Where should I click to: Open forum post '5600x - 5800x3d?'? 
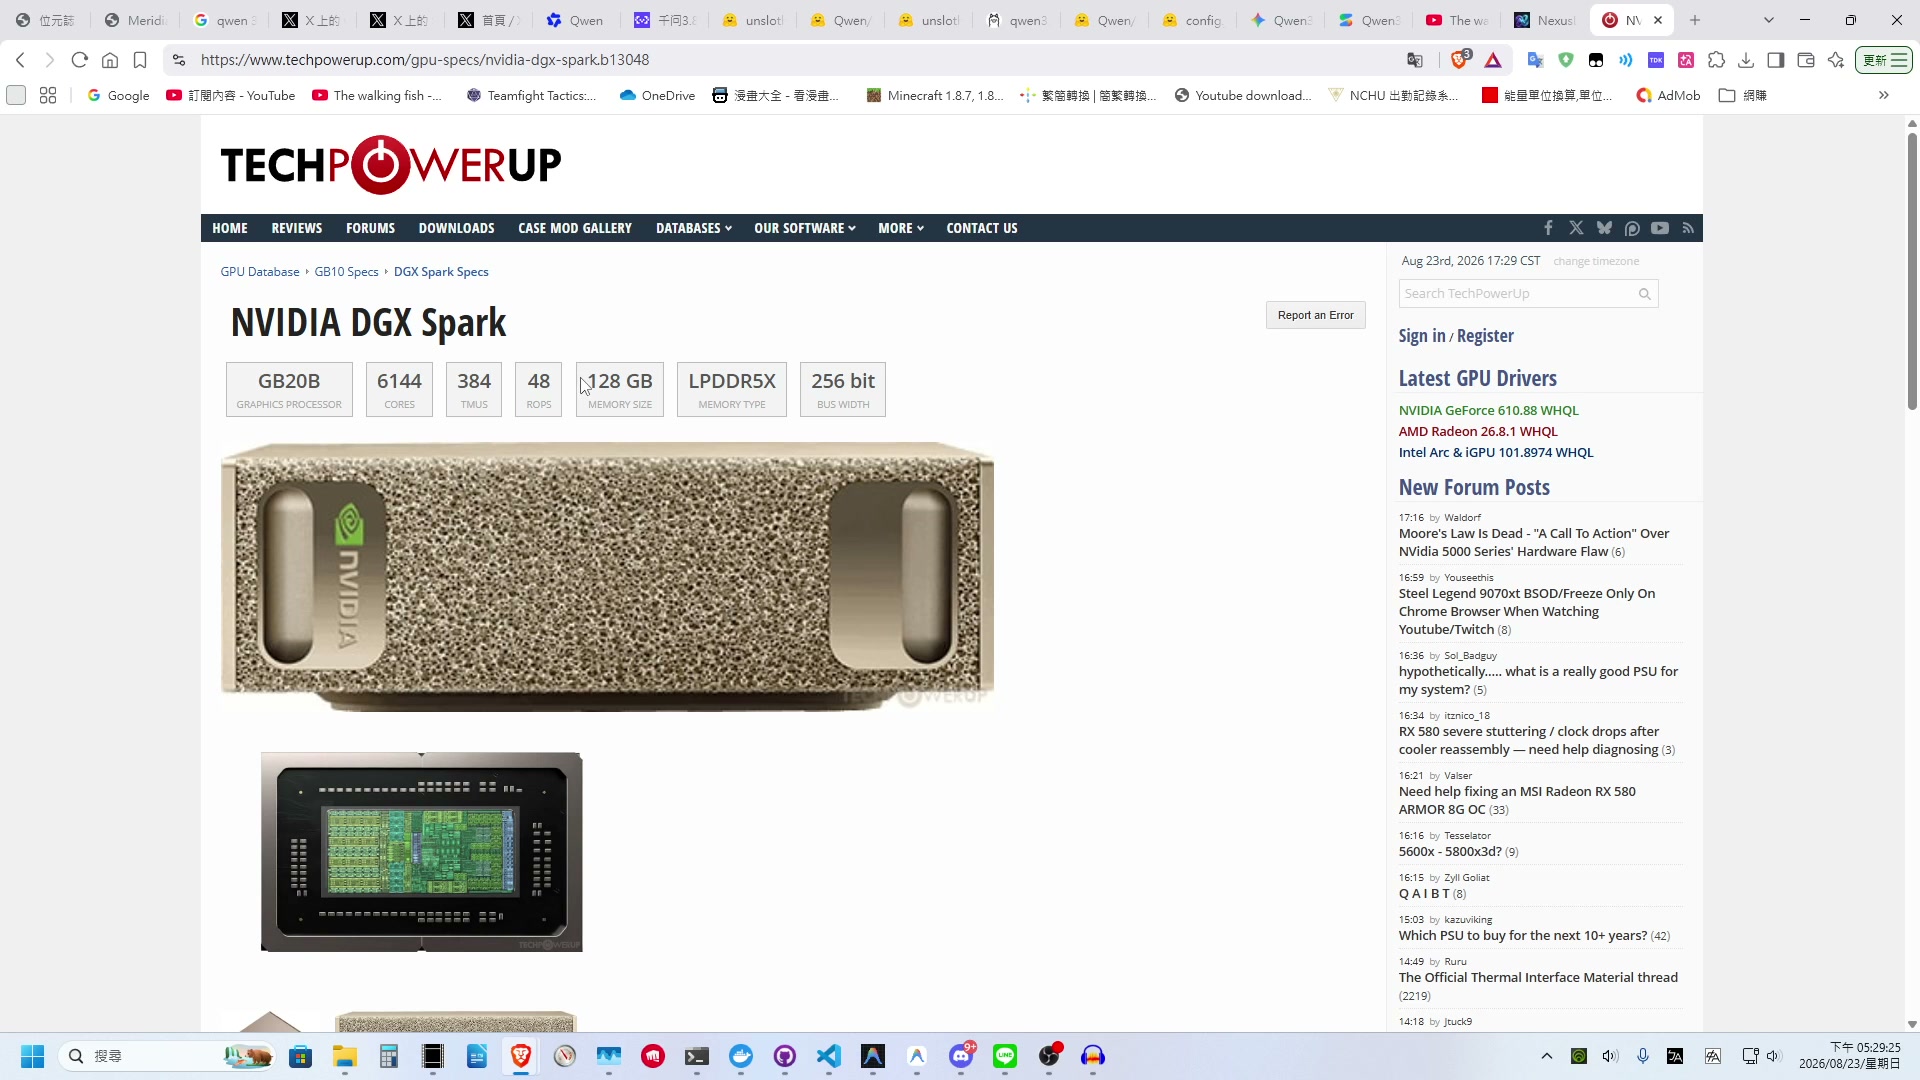(1450, 852)
